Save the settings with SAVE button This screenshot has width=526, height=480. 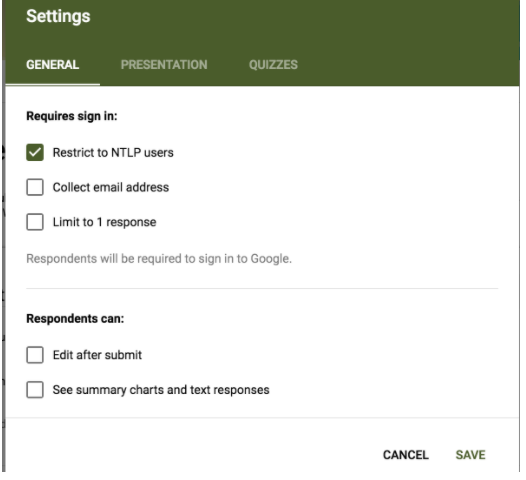click(470, 455)
